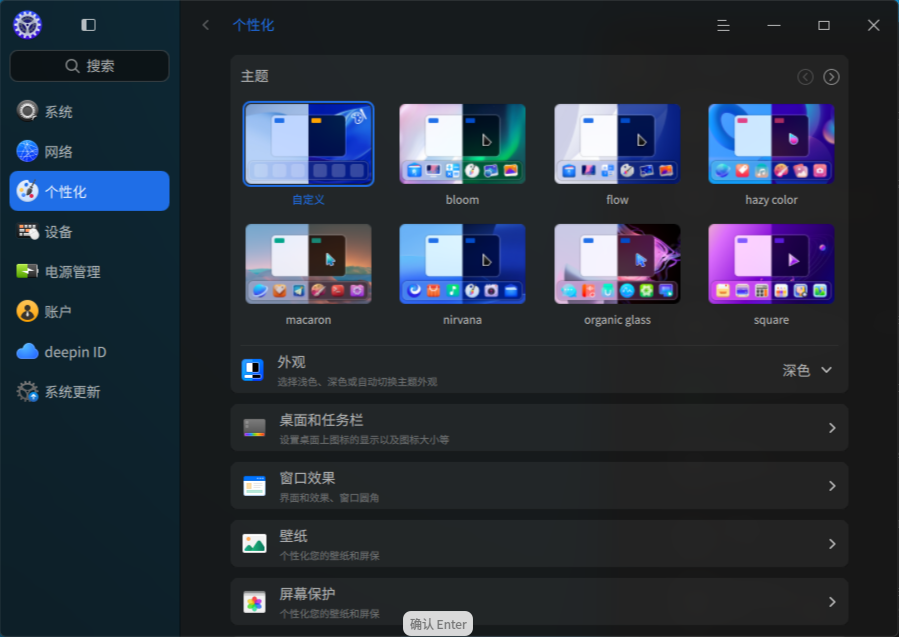Open the 深色 appearance dropdown
899x637 pixels.
[807, 370]
